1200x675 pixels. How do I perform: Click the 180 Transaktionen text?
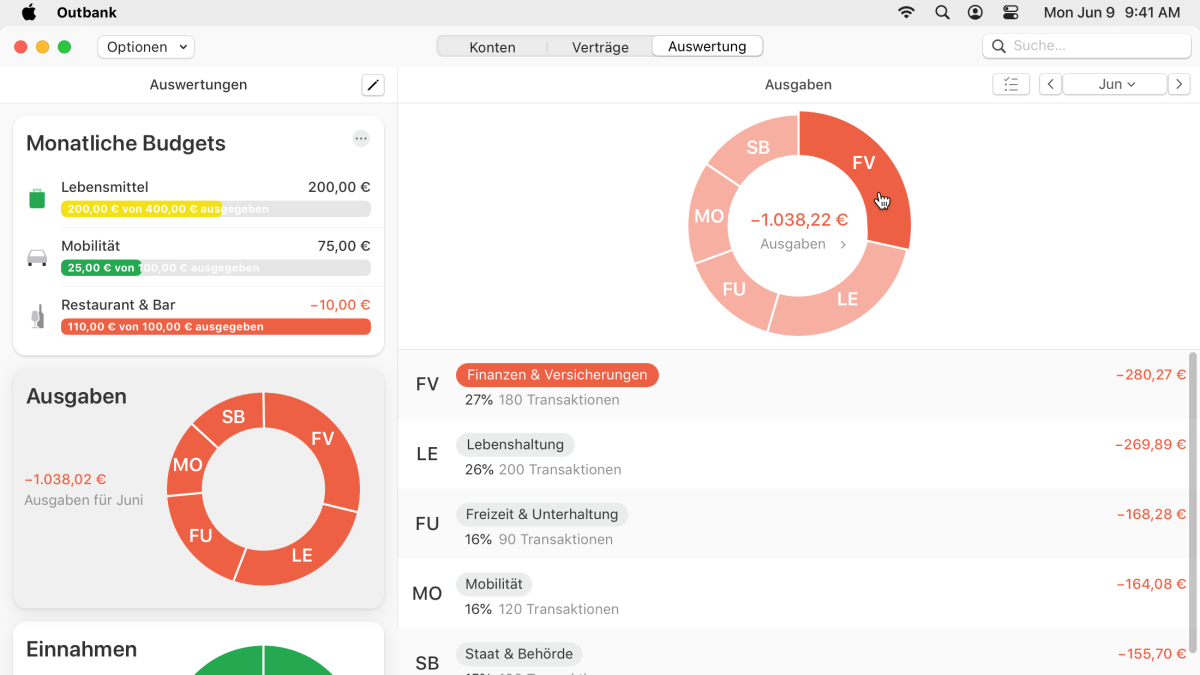point(559,400)
